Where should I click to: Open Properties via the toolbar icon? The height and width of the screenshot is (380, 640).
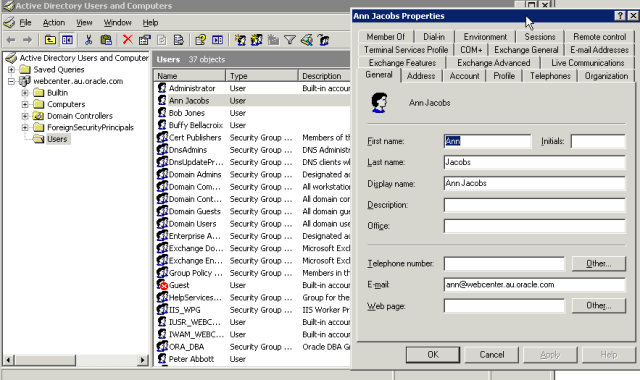144,40
